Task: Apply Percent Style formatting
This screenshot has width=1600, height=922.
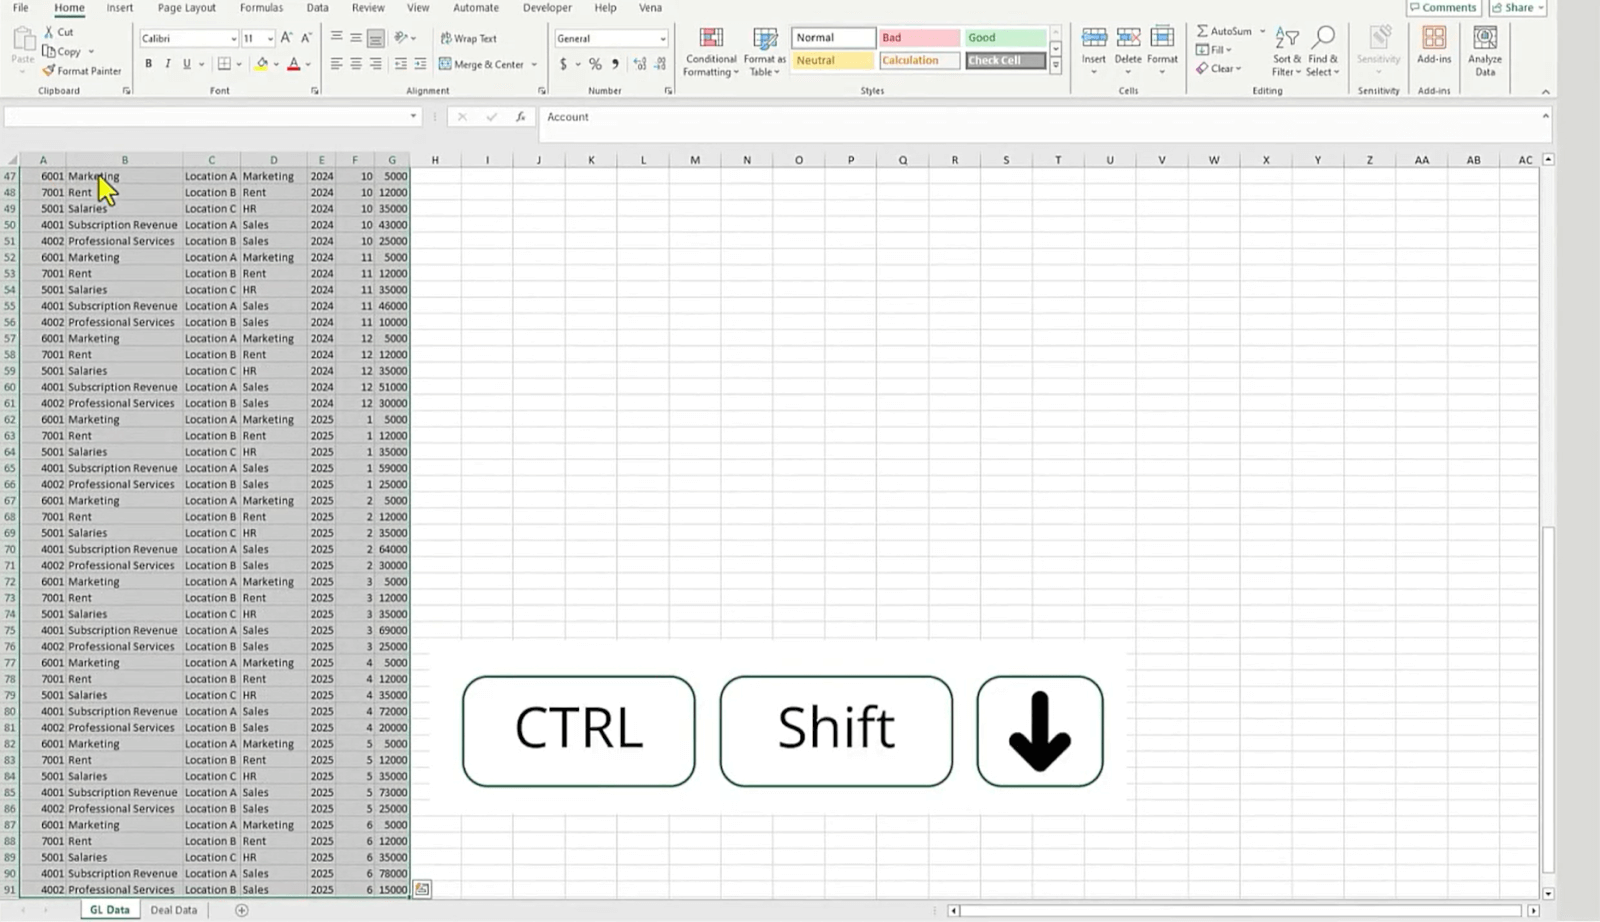Action: pyautogui.click(x=594, y=63)
